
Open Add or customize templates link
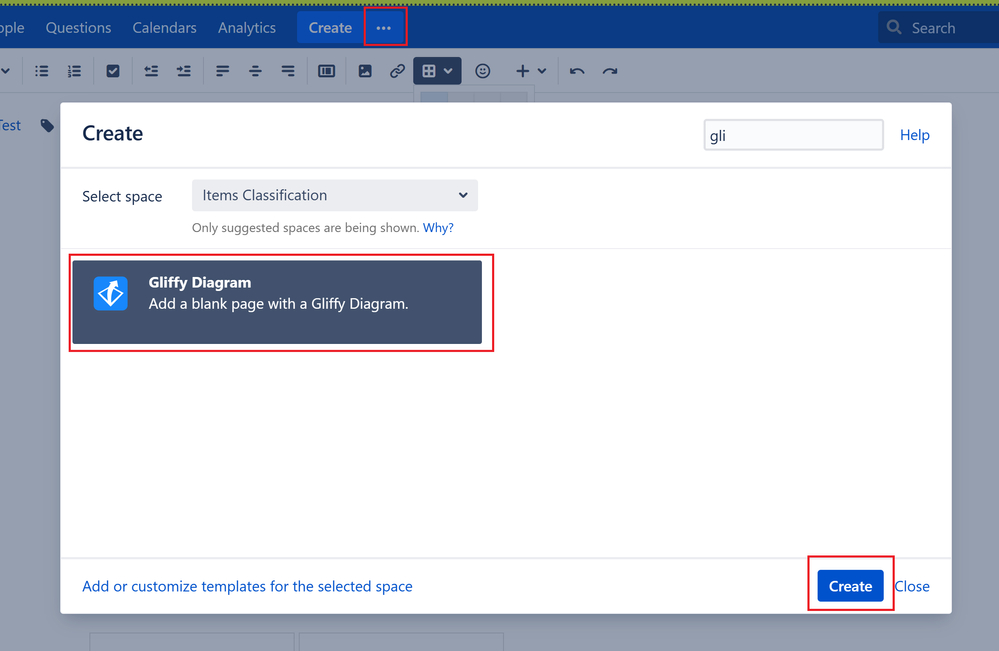click(x=247, y=586)
